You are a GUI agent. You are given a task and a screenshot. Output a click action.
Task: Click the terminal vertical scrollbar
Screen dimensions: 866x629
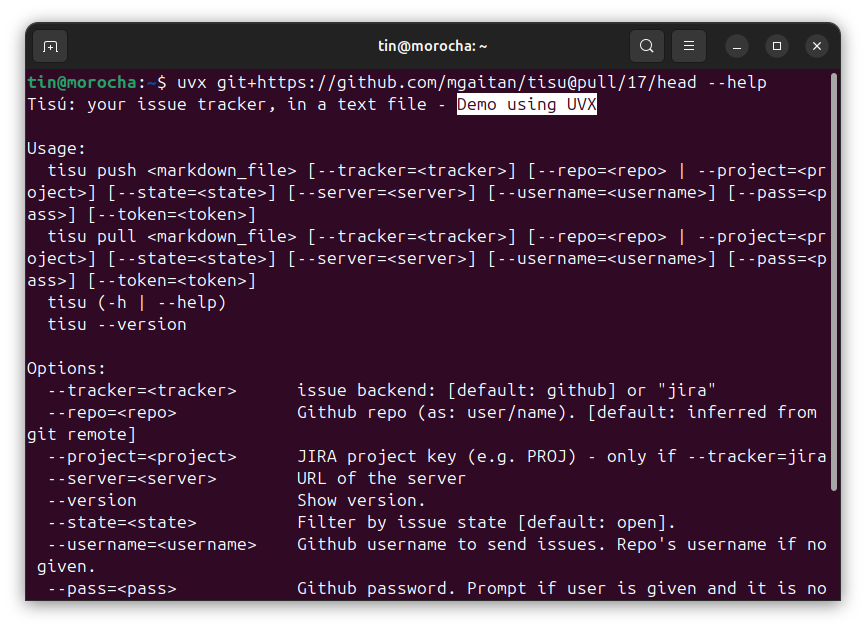(x=833, y=282)
